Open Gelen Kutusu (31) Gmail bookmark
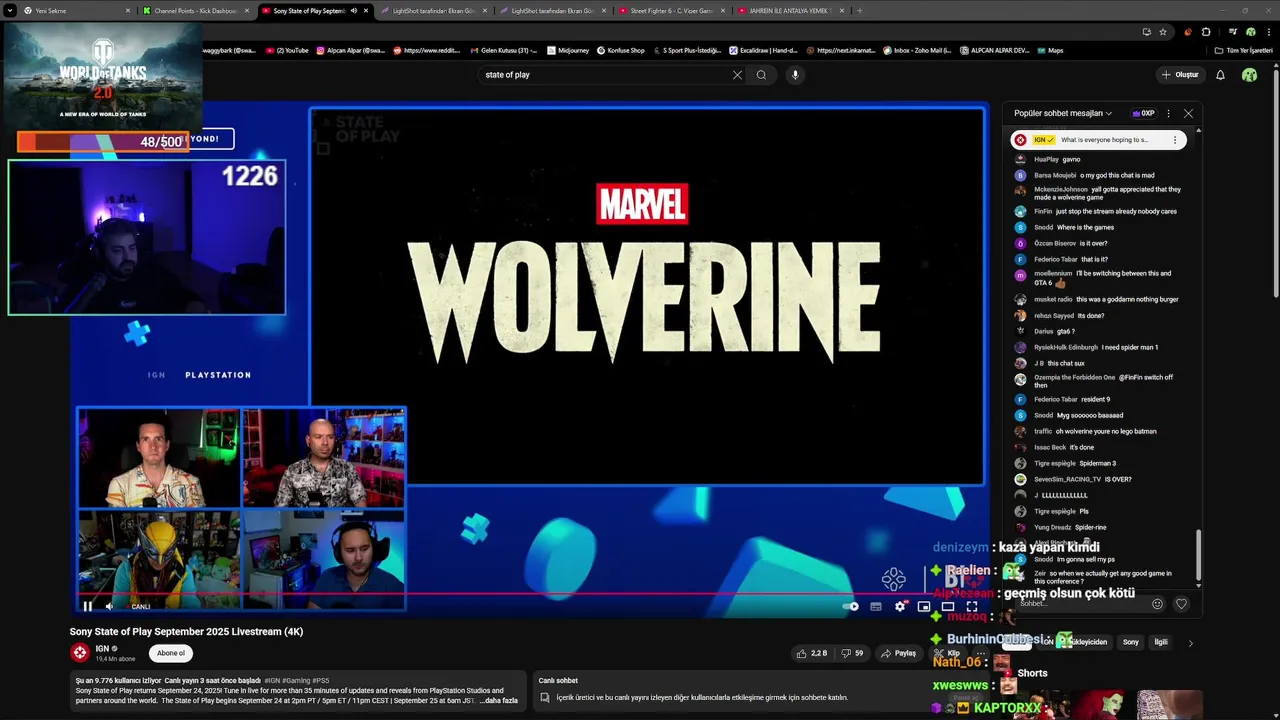This screenshot has height=720, width=1280. (x=503, y=50)
